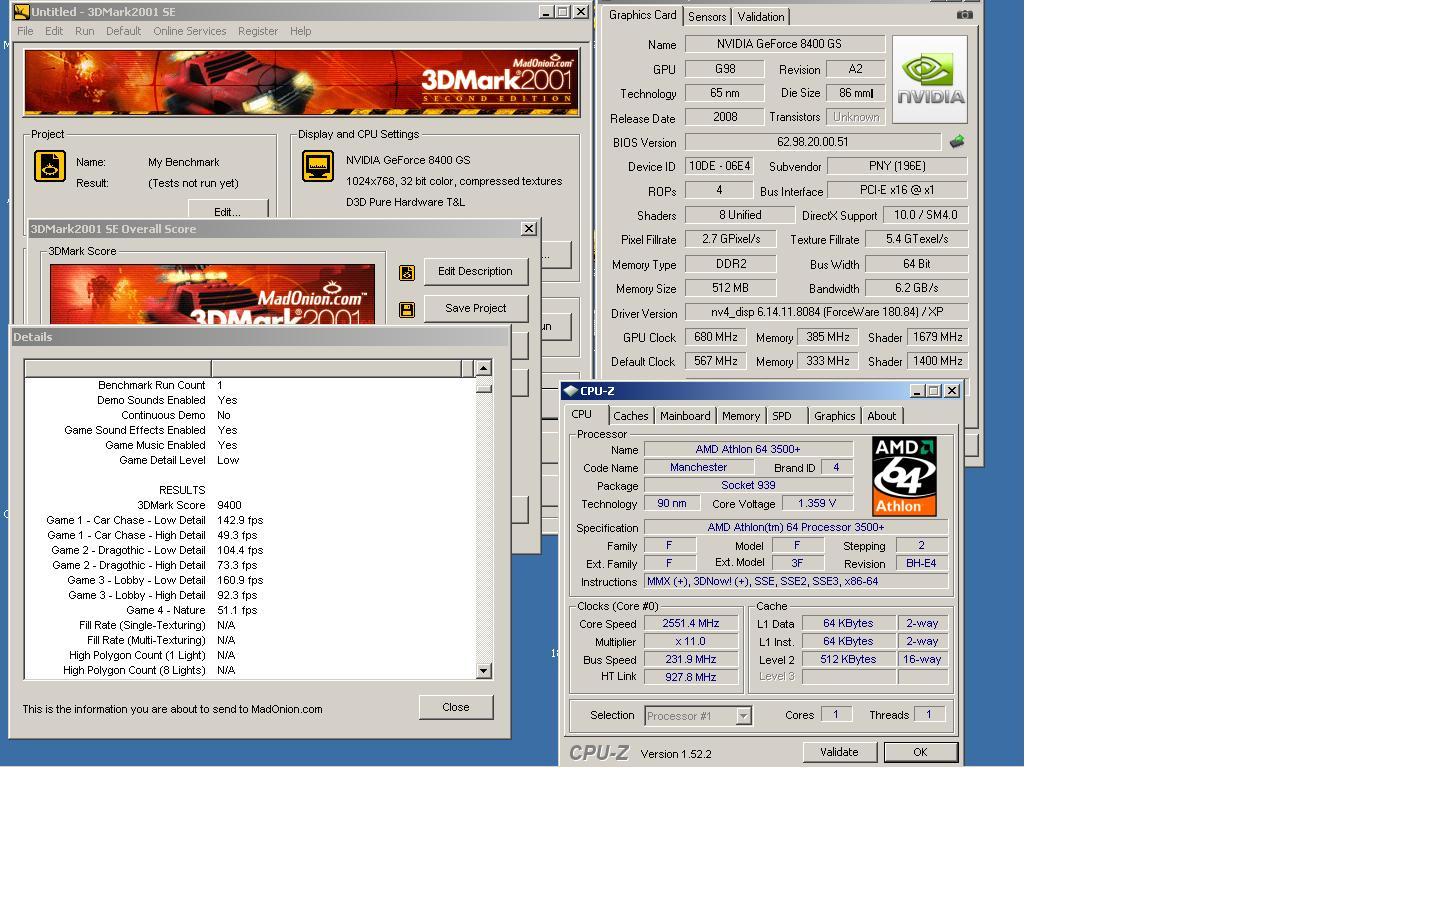Click the Edit Description button
Image resolution: width=1440 pixels, height=900 pixels.
tap(475, 271)
